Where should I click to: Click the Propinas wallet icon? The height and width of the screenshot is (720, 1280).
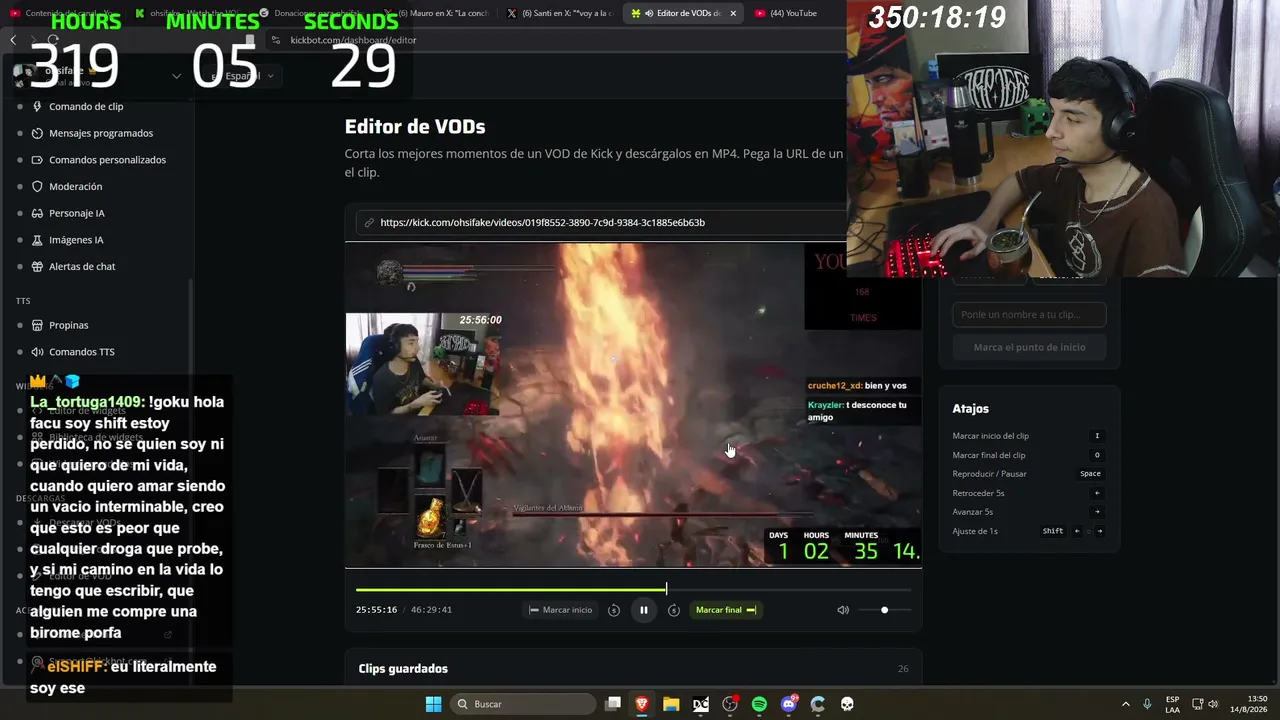click(x=37, y=325)
